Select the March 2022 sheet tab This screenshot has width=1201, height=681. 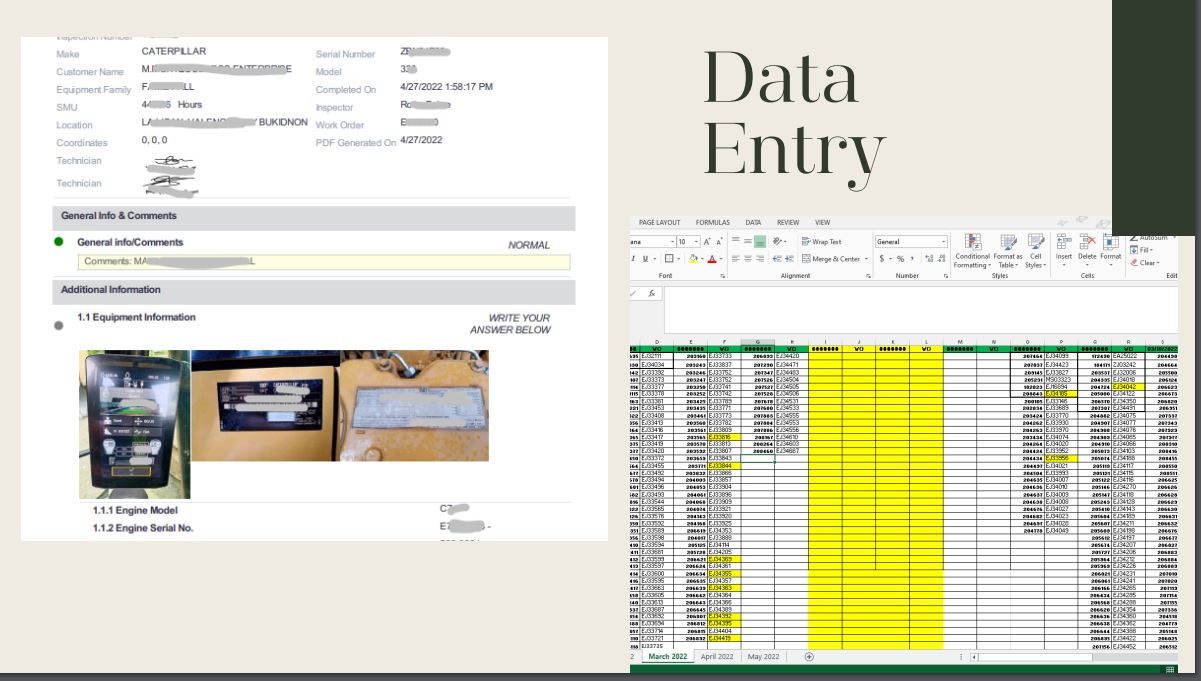(x=666, y=656)
